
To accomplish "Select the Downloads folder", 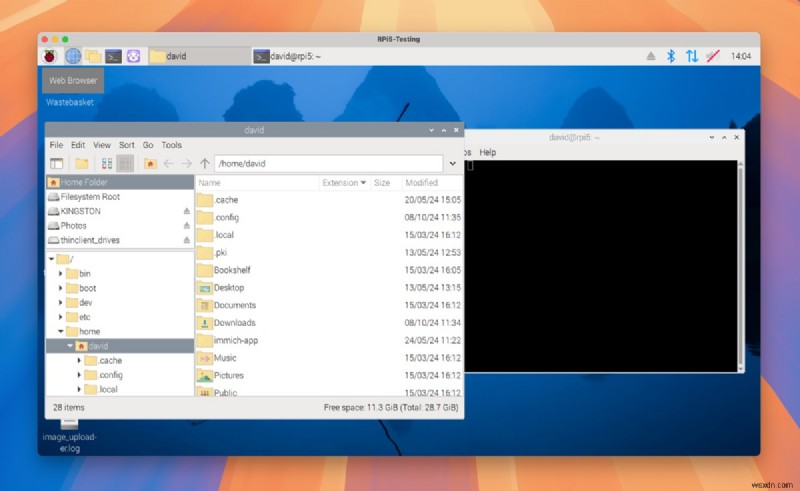I will click(x=329, y=323).
